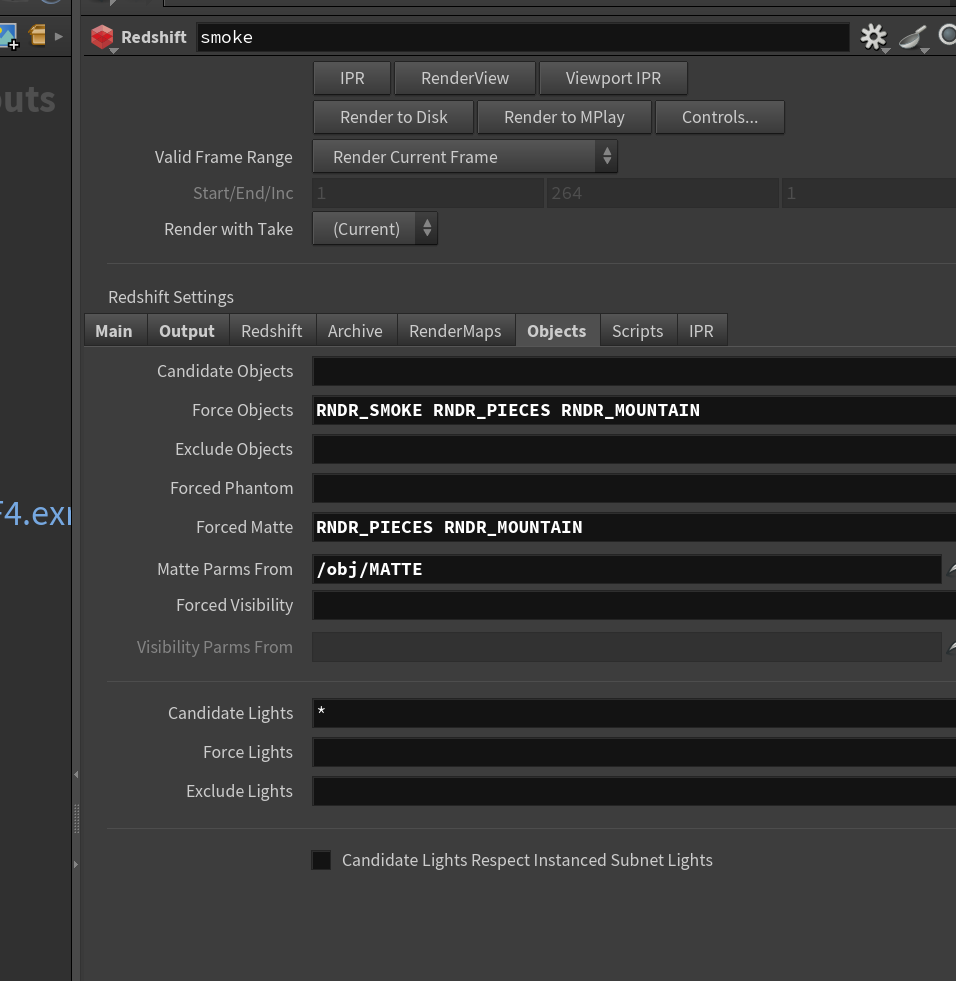The image size is (956, 981).
Task: Select the Objects tab
Action: click(x=557, y=330)
